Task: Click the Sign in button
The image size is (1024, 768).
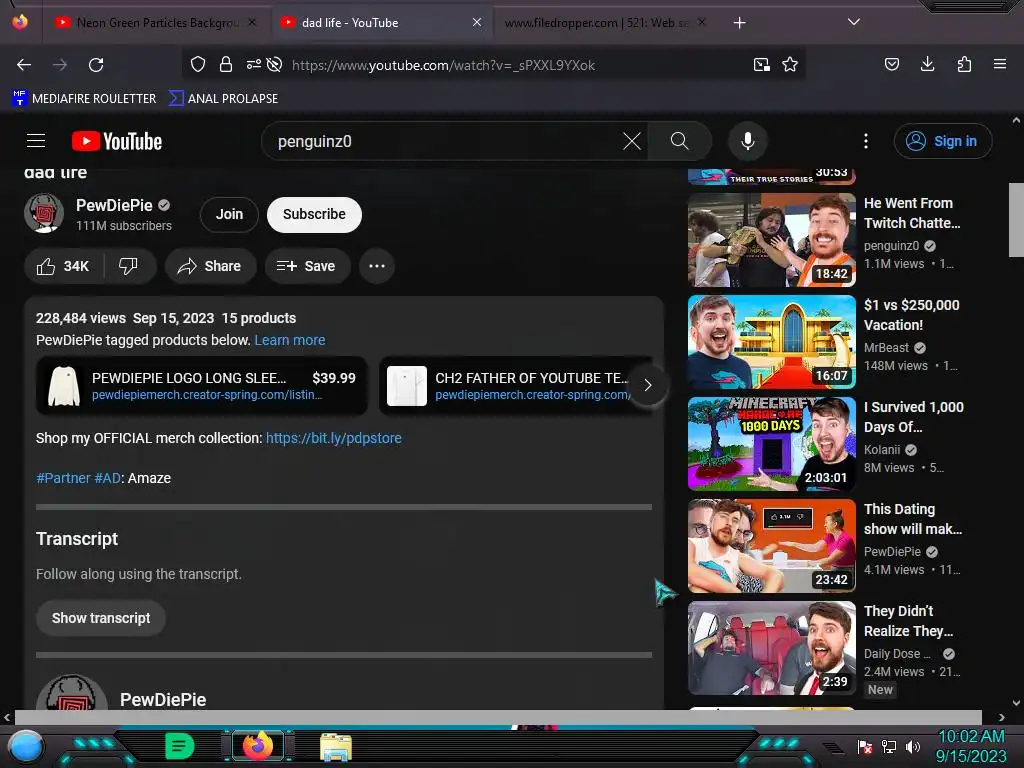Action: (x=942, y=141)
